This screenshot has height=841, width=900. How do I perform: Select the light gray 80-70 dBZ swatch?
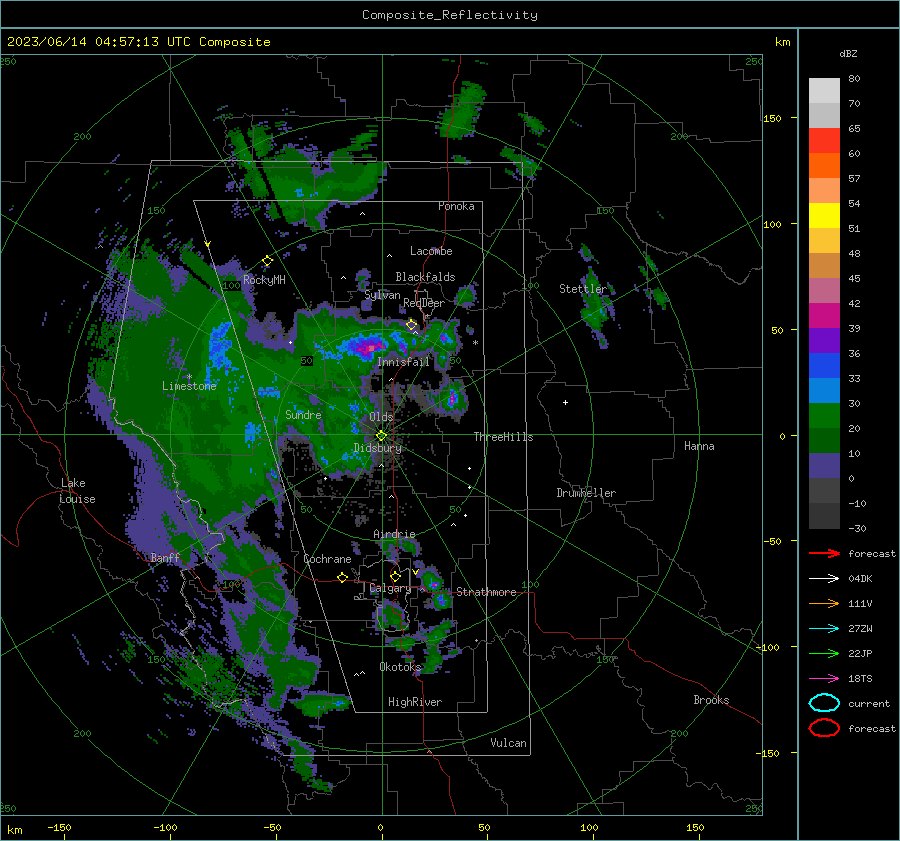point(824,91)
